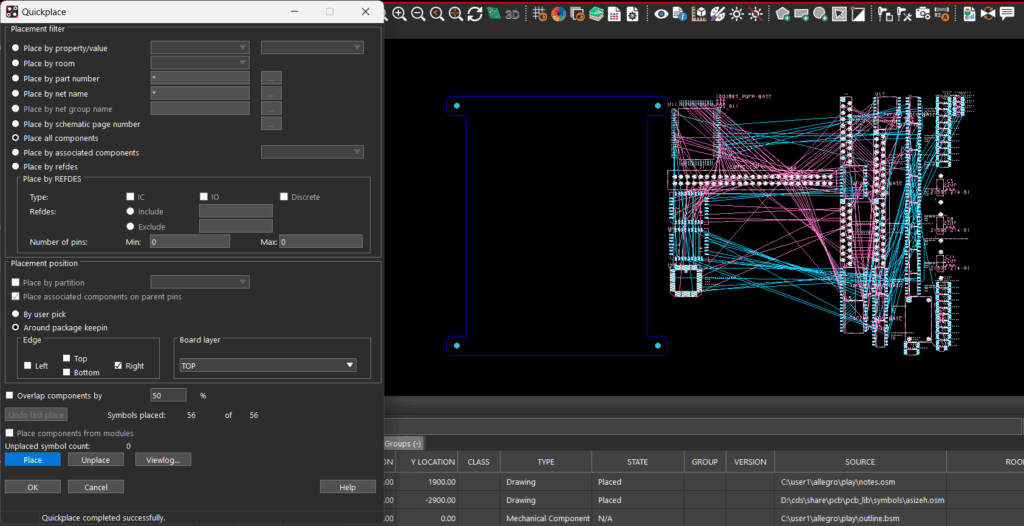Click the add rectangle shape icon
The width and height of the screenshot is (1024, 526).
[x=801, y=14]
